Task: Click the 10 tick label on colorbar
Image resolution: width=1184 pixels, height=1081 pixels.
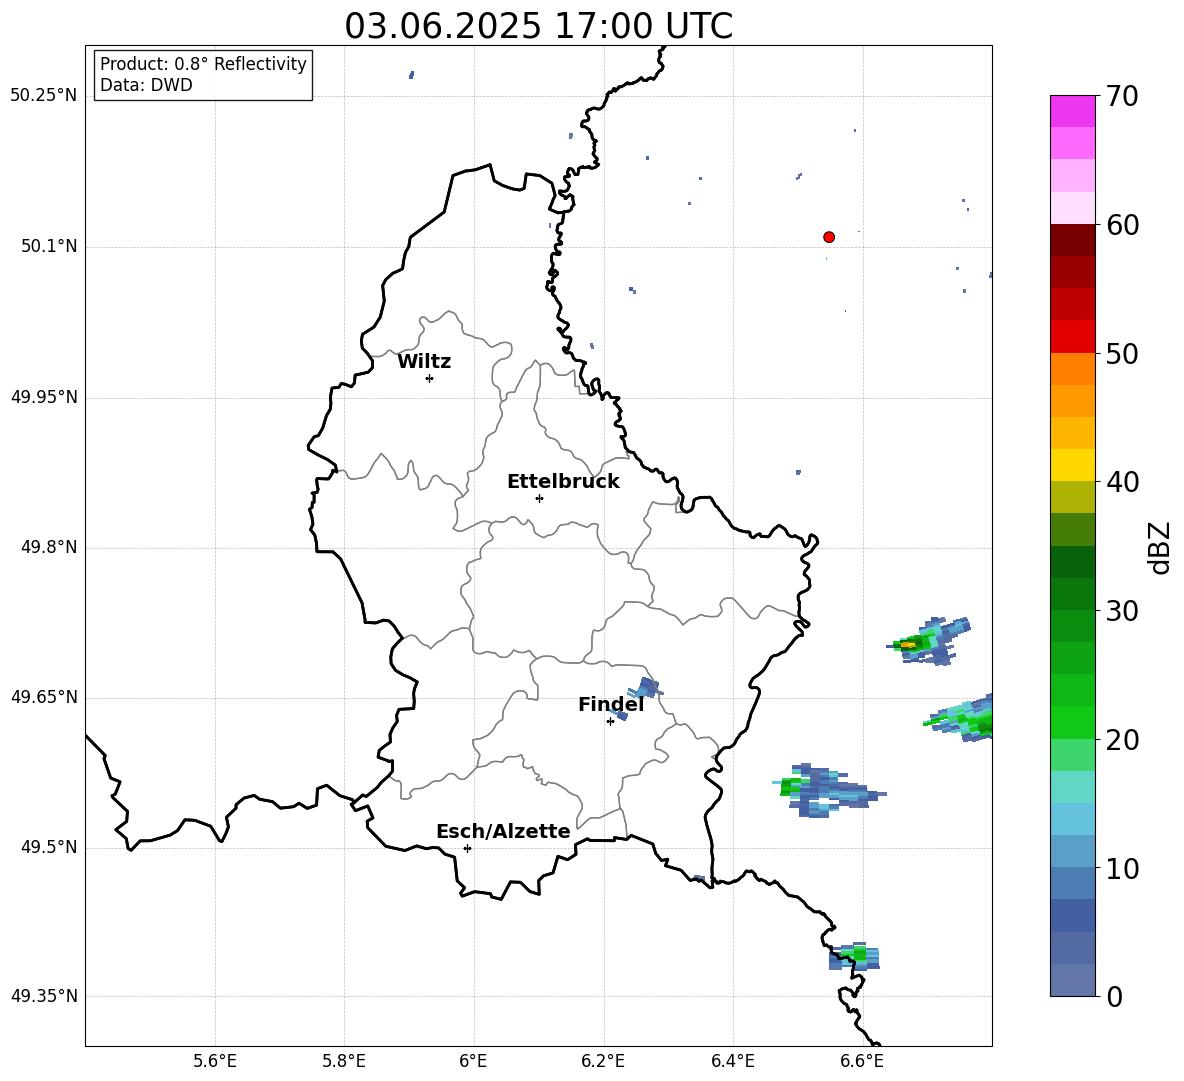Action: pyautogui.click(x=1121, y=868)
